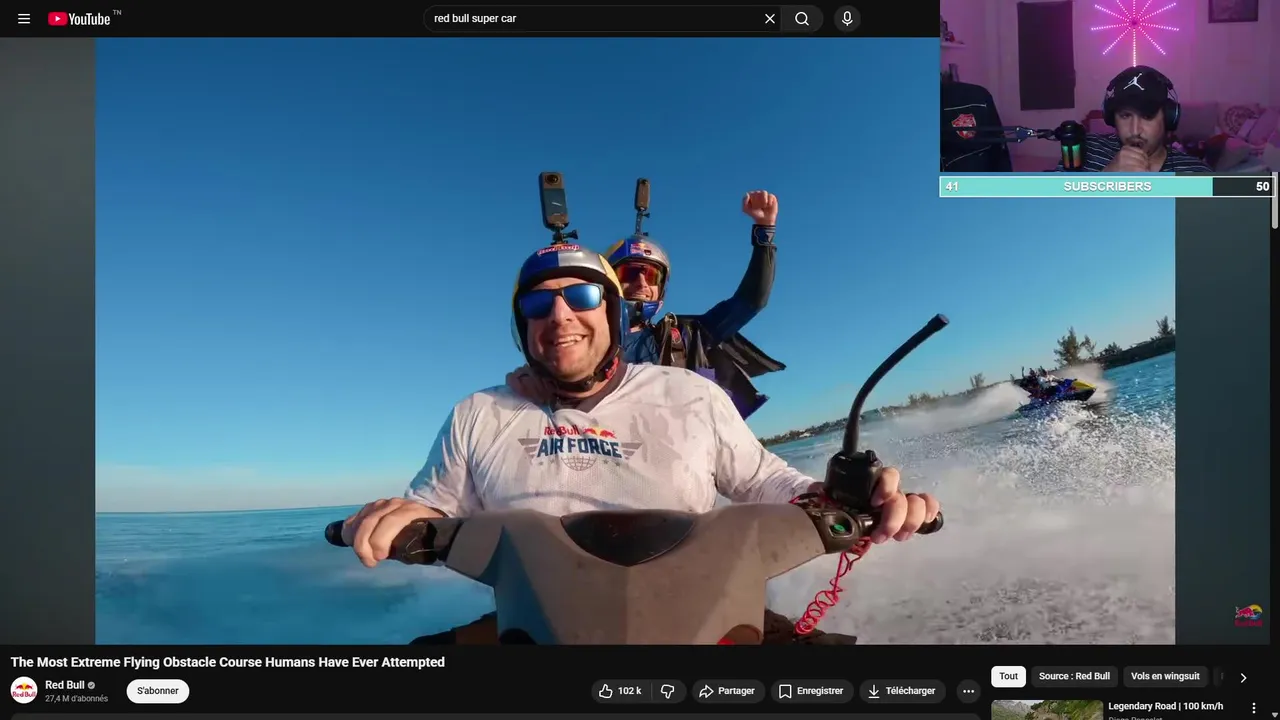Click the video title text
This screenshot has height=720, width=1280.
coord(228,662)
